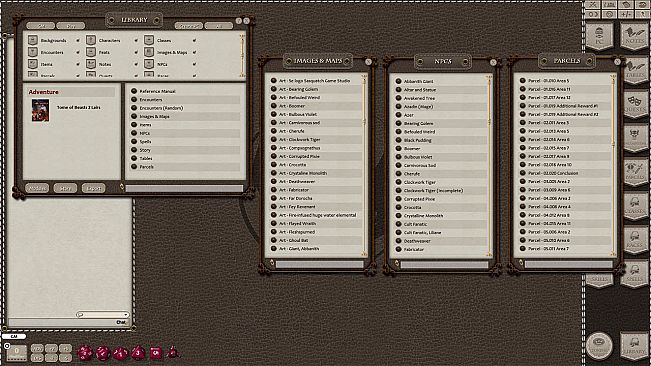Open the Quests sidebar button
The image size is (651, 366).
pyautogui.click(x=635, y=105)
